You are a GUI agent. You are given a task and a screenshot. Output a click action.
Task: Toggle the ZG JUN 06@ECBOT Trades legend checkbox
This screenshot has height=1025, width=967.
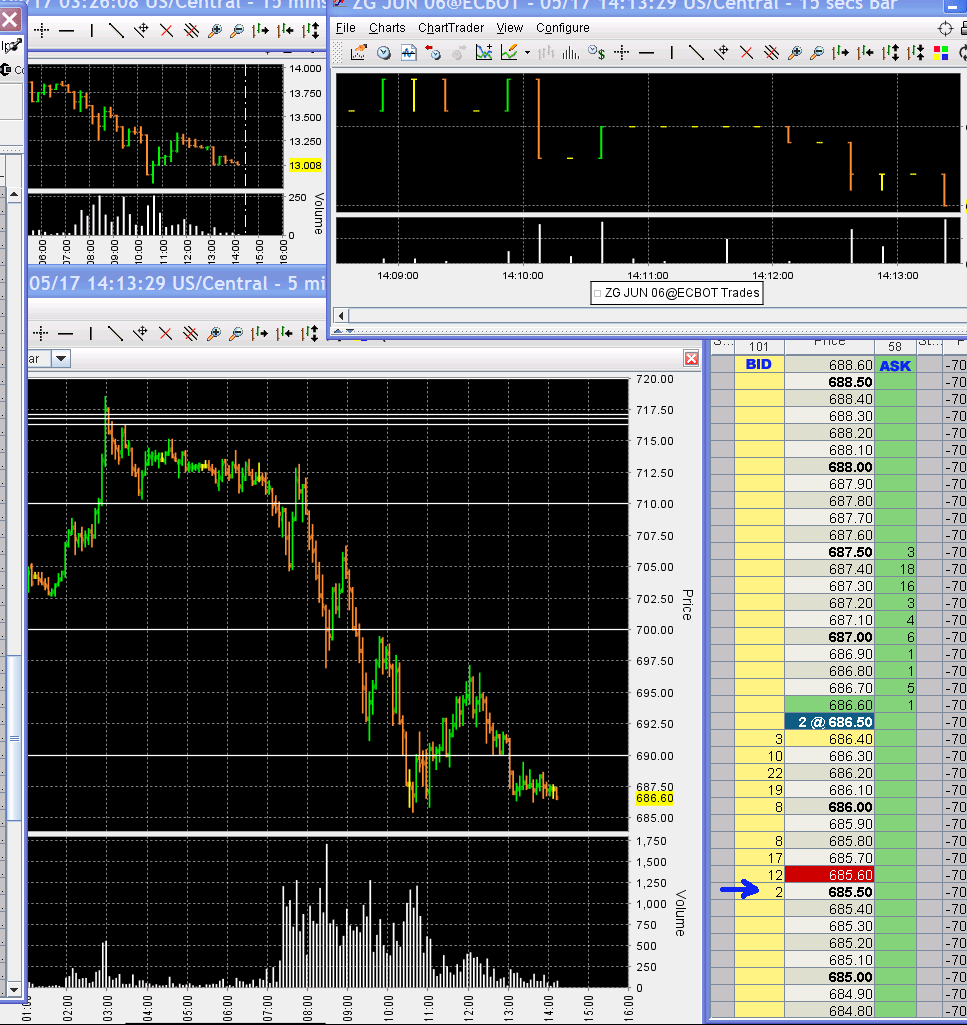coord(597,294)
